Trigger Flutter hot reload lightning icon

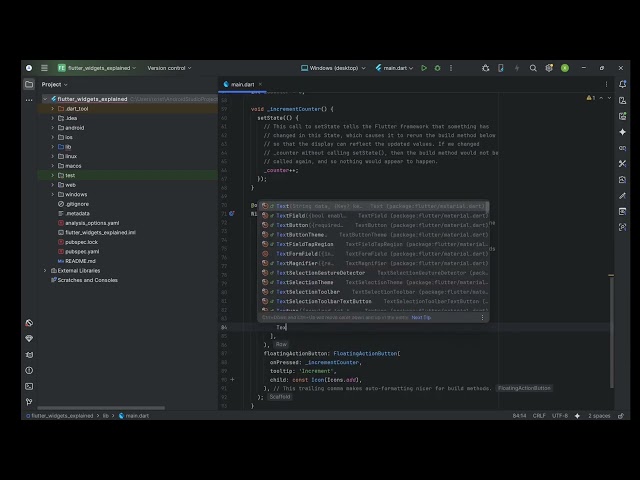517,68
